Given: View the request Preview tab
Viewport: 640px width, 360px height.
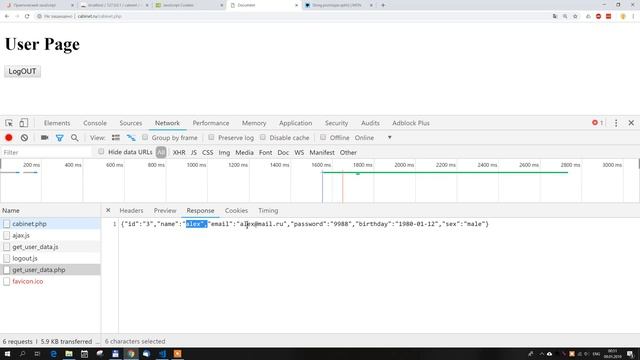Looking at the screenshot, I should (x=165, y=211).
